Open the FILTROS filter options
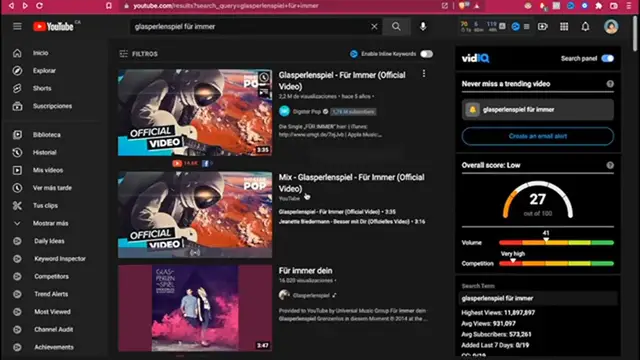 coord(138,54)
